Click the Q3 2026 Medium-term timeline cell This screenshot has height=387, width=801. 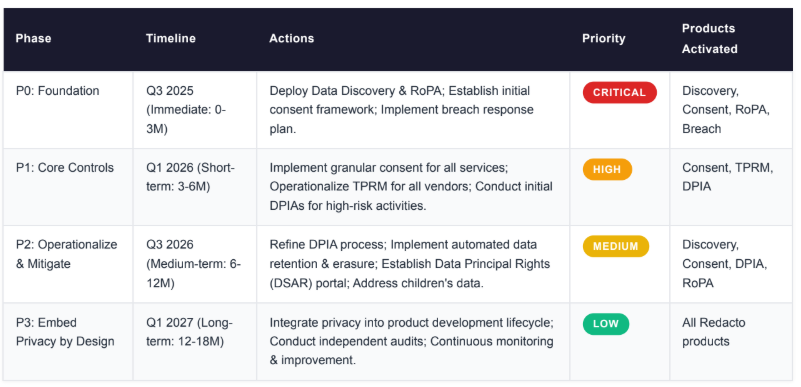[x=195, y=264]
